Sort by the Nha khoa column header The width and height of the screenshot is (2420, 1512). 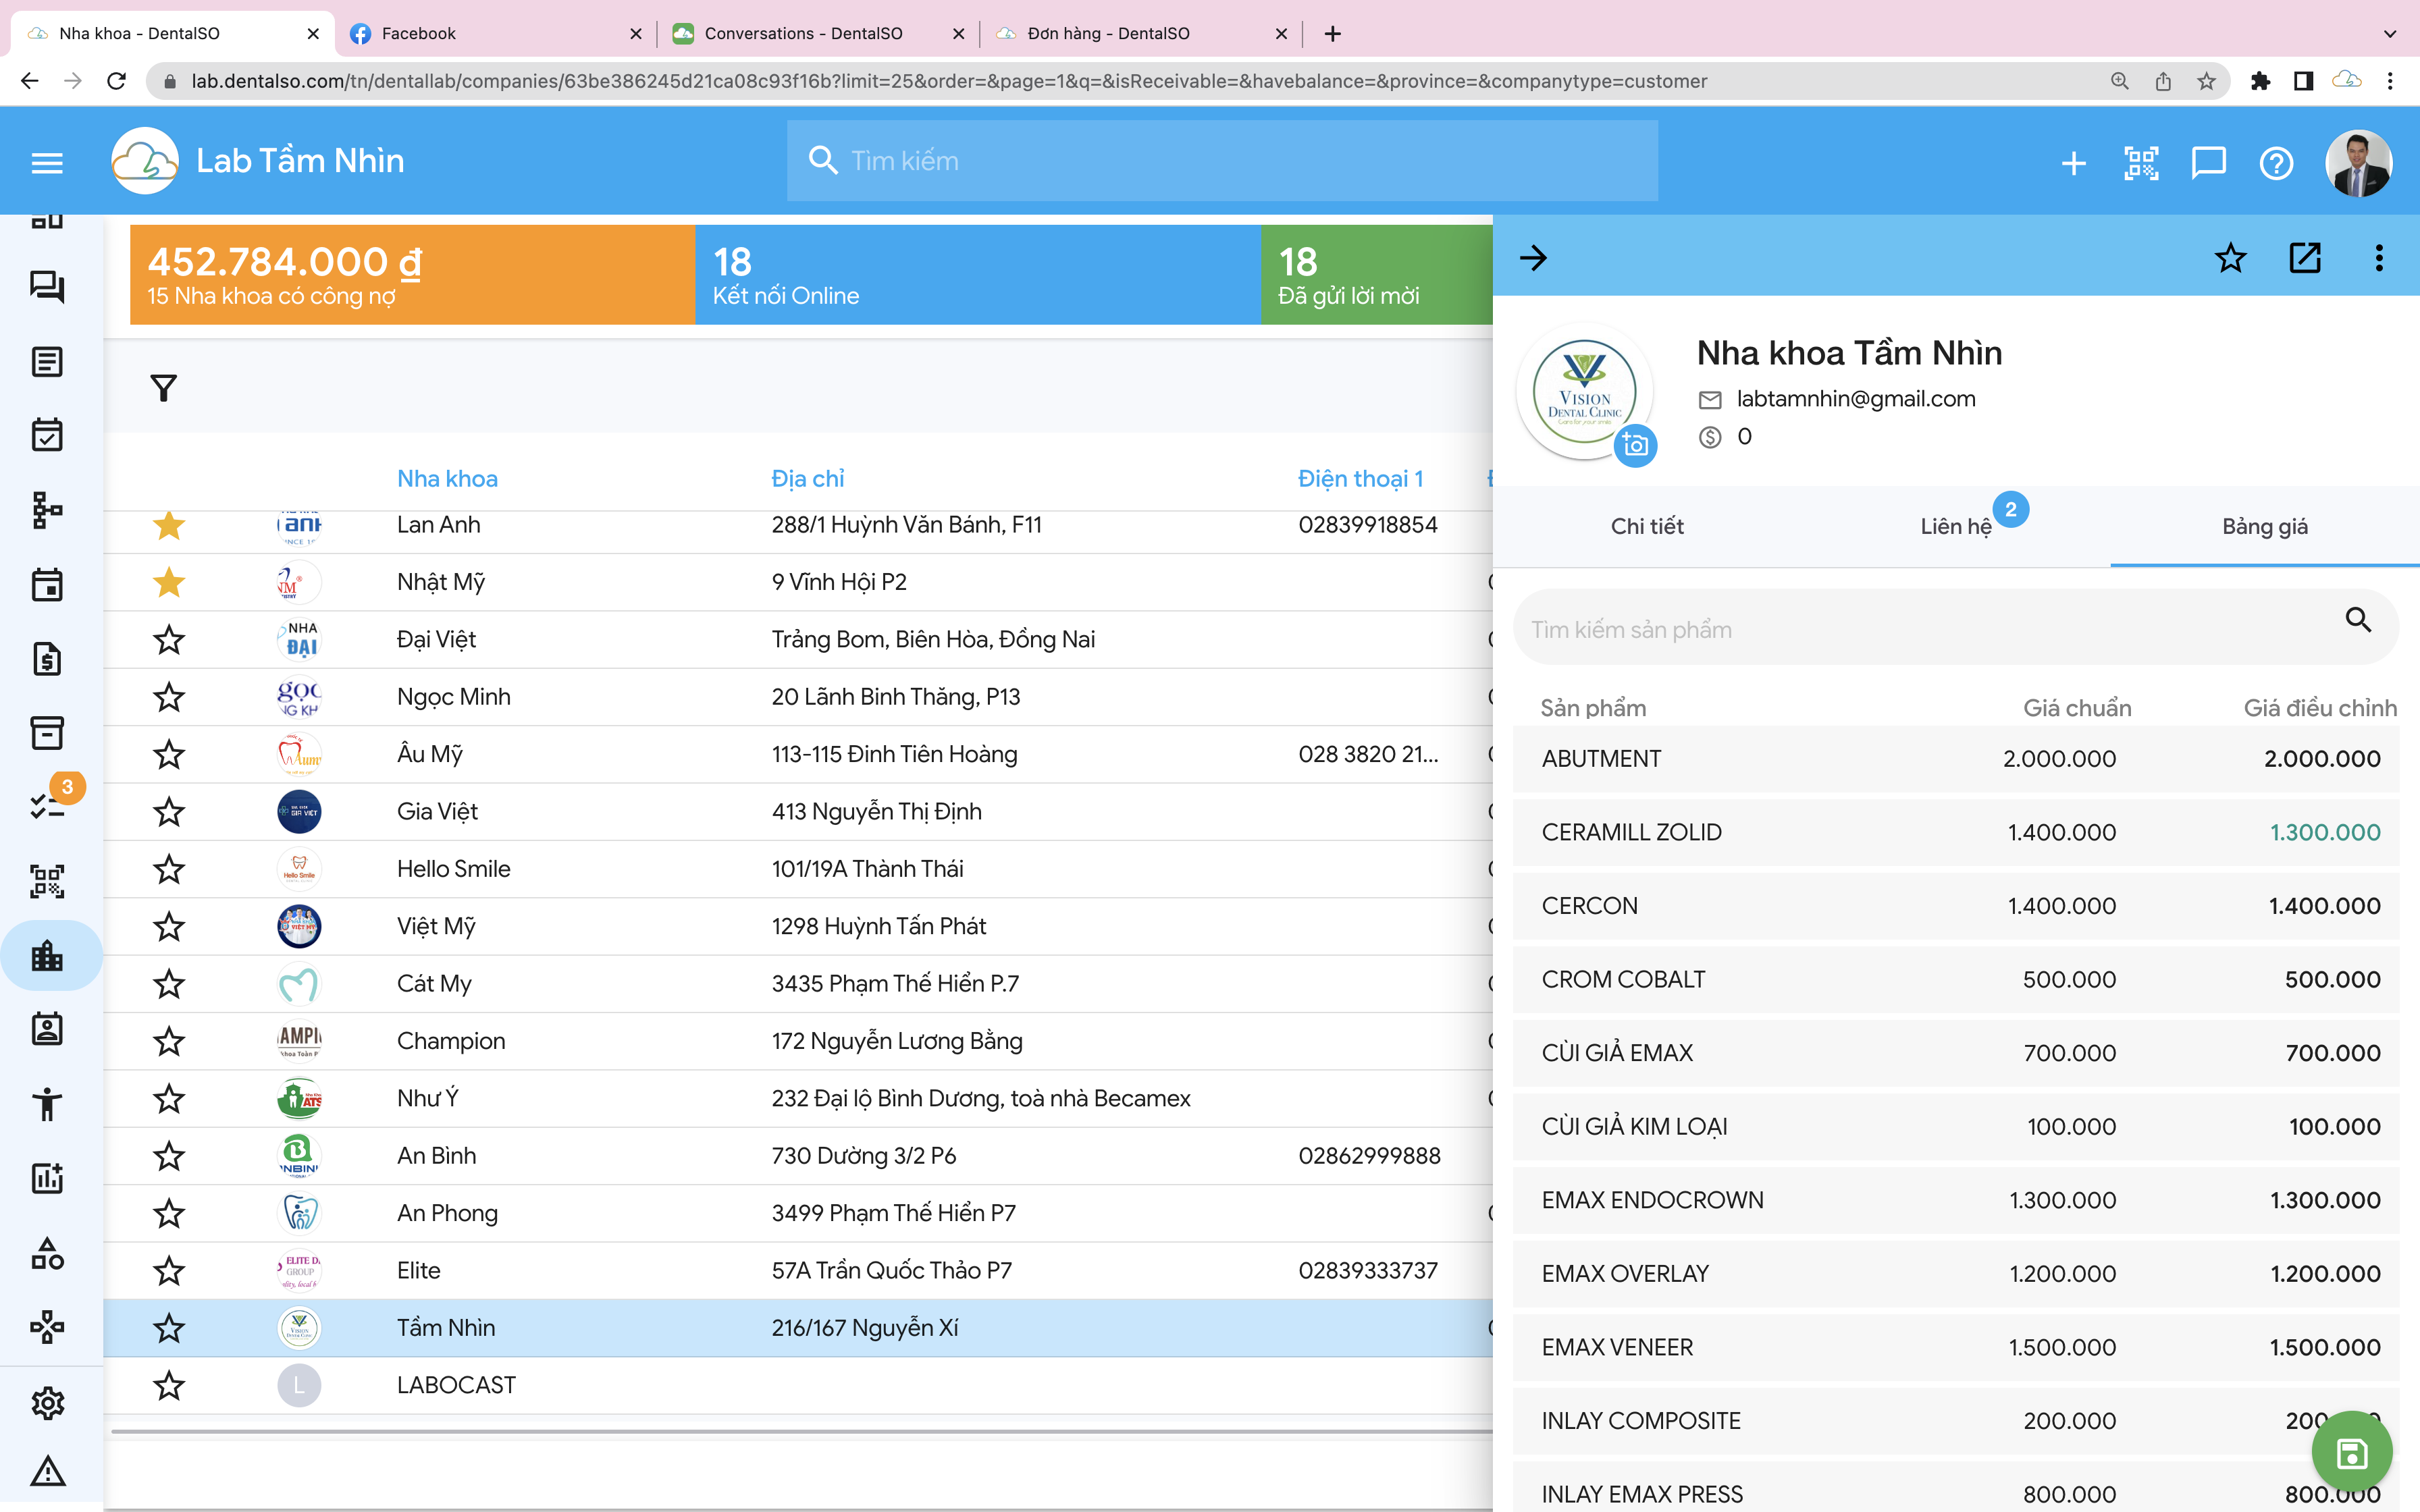tap(447, 479)
